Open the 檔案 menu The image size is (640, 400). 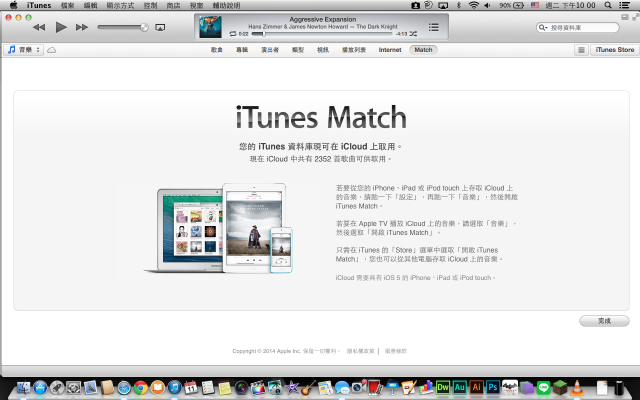click(x=67, y=5)
